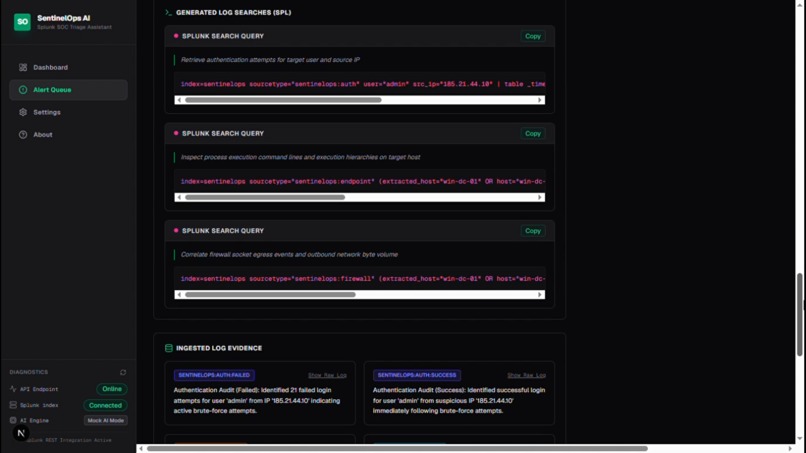The height and width of the screenshot is (453, 806).
Task: Click the page horizontal scrollbar left arrow
Action: click(141, 449)
